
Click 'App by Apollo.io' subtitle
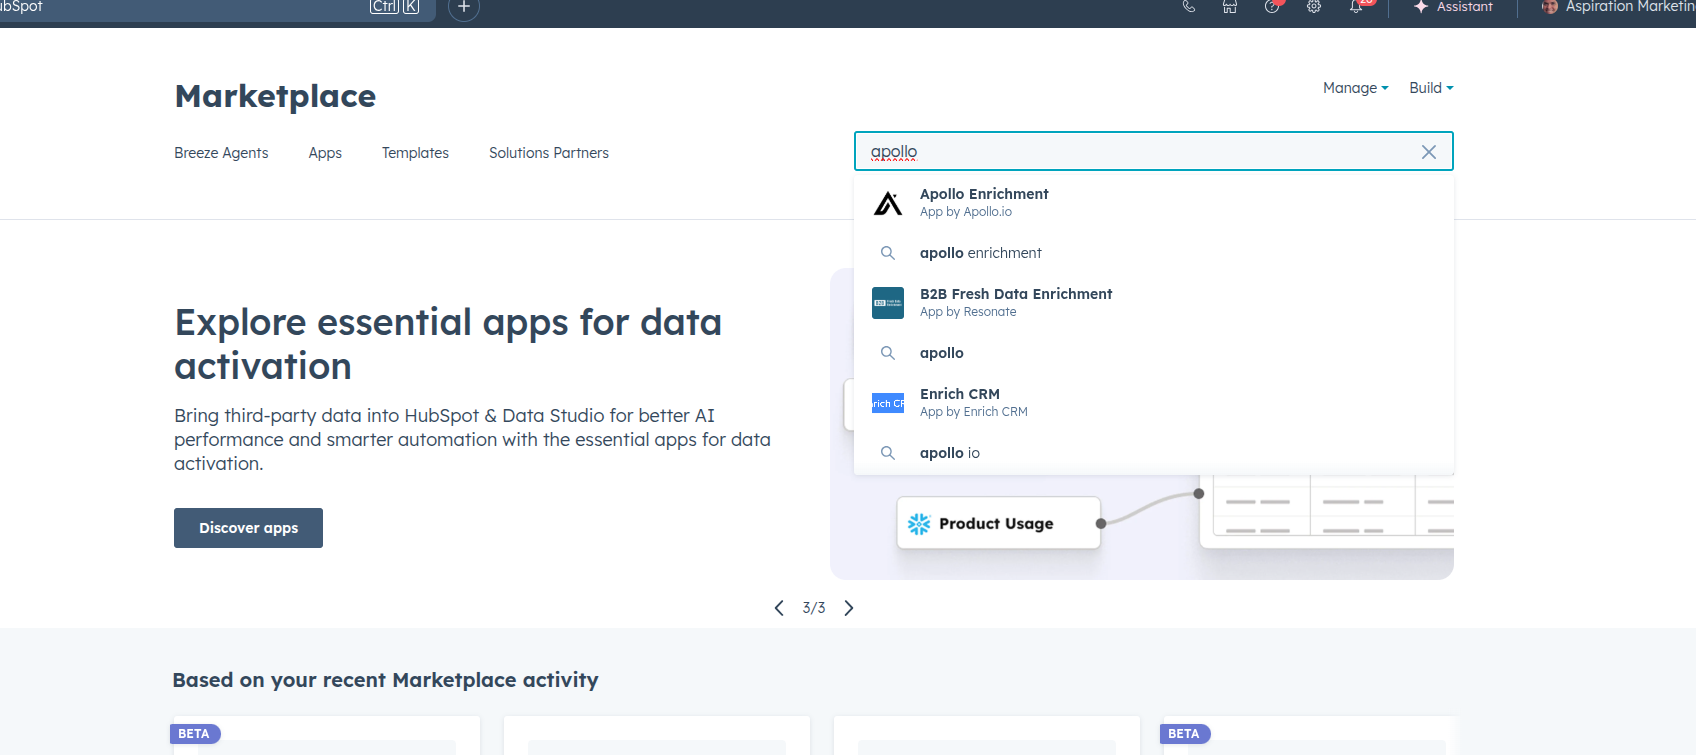[x=966, y=212]
